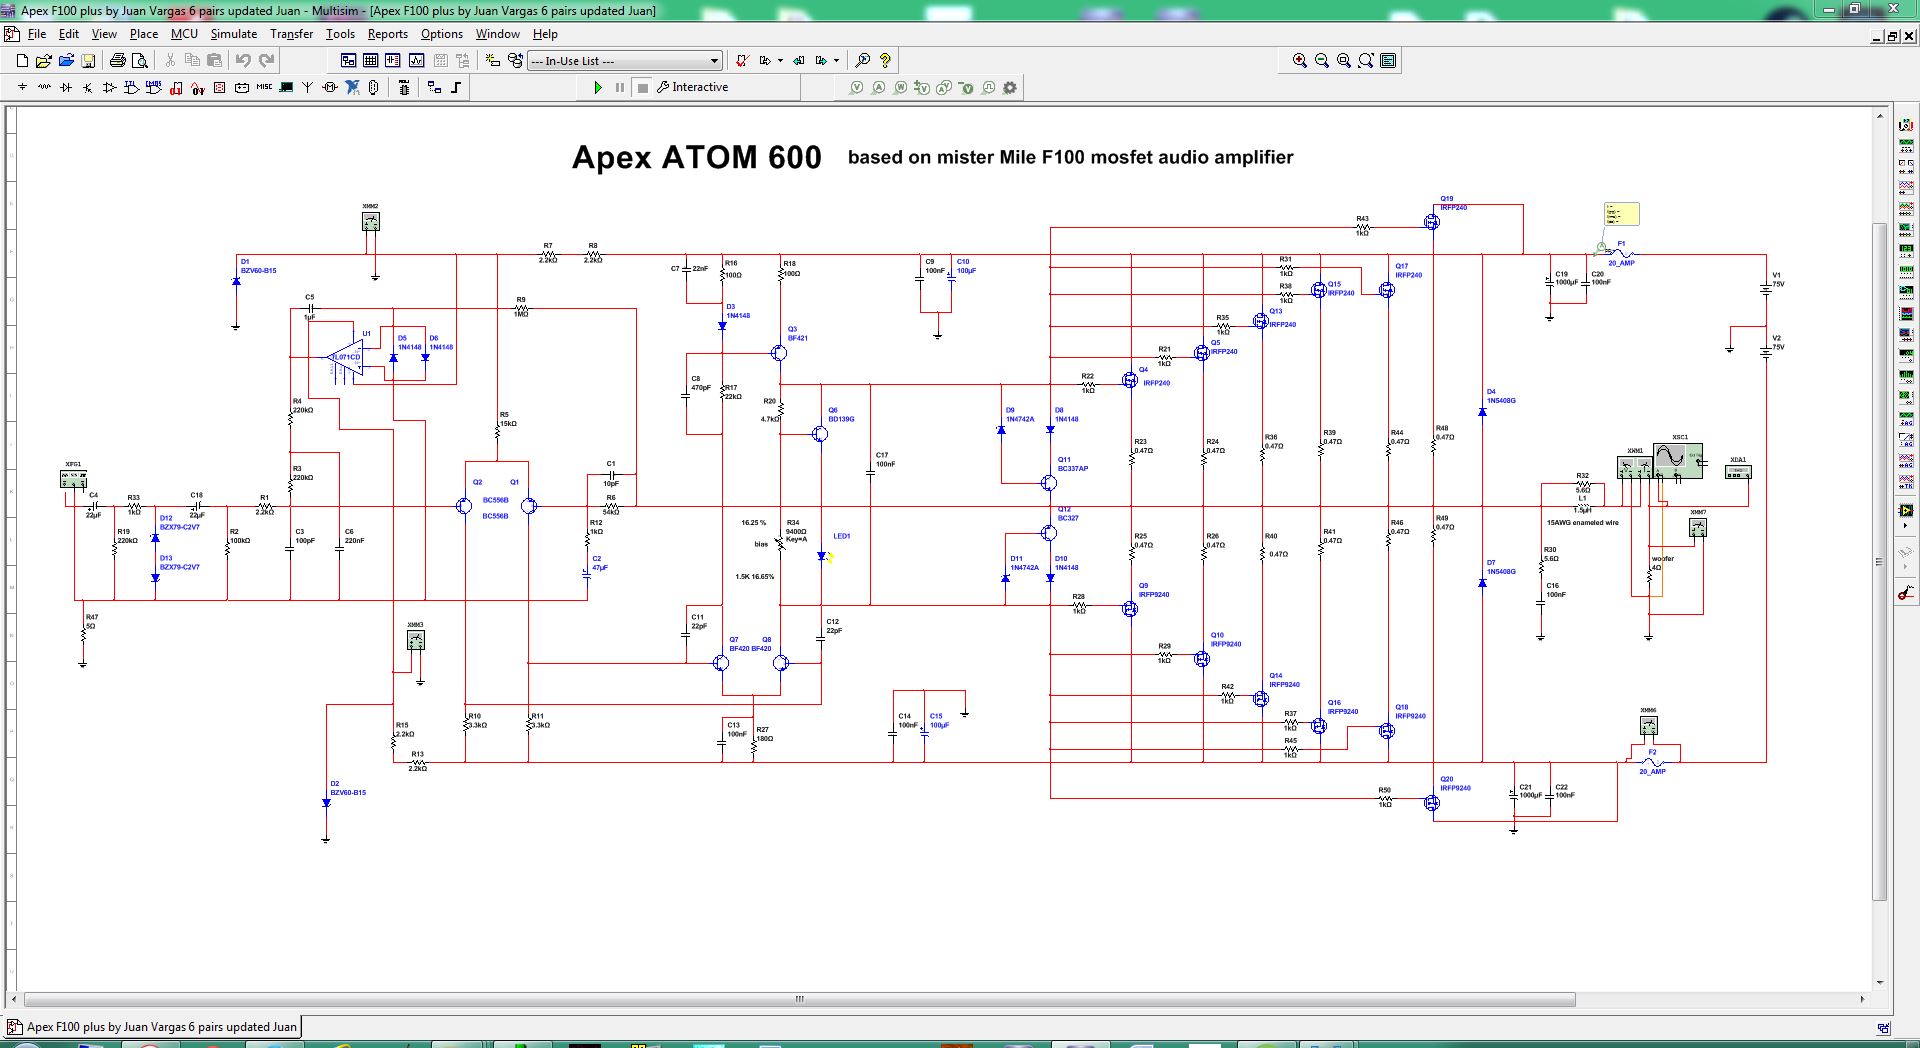Place a Basic component (resistor icon)
The width and height of the screenshot is (1920, 1048).
(x=44, y=87)
